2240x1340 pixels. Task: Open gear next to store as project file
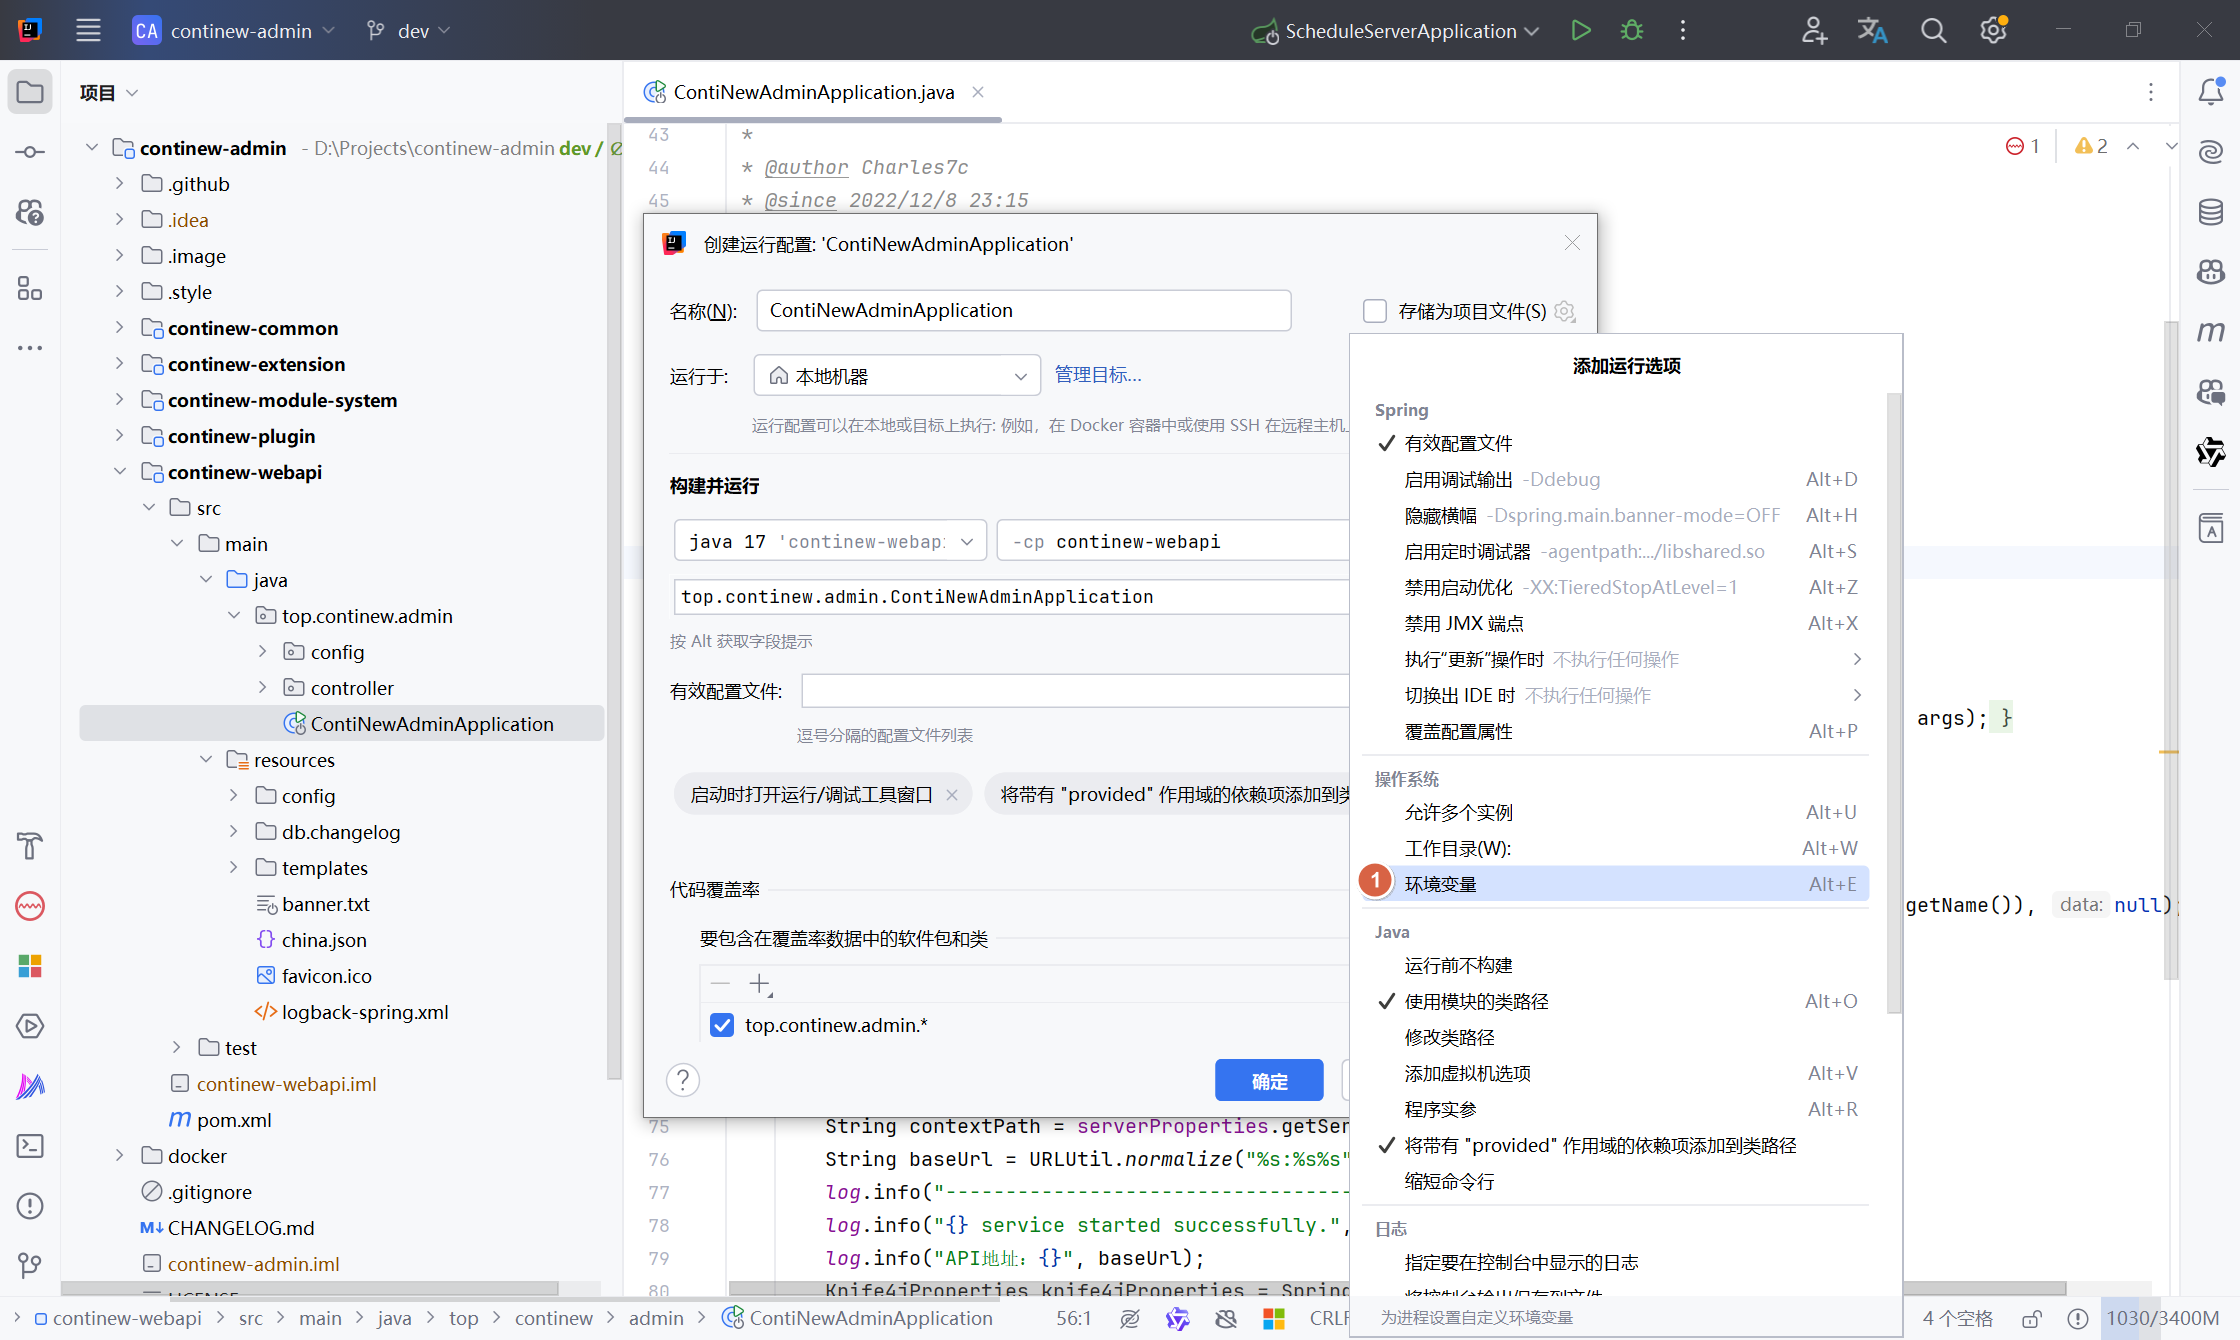pyautogui.click(x=1565, y=311)
